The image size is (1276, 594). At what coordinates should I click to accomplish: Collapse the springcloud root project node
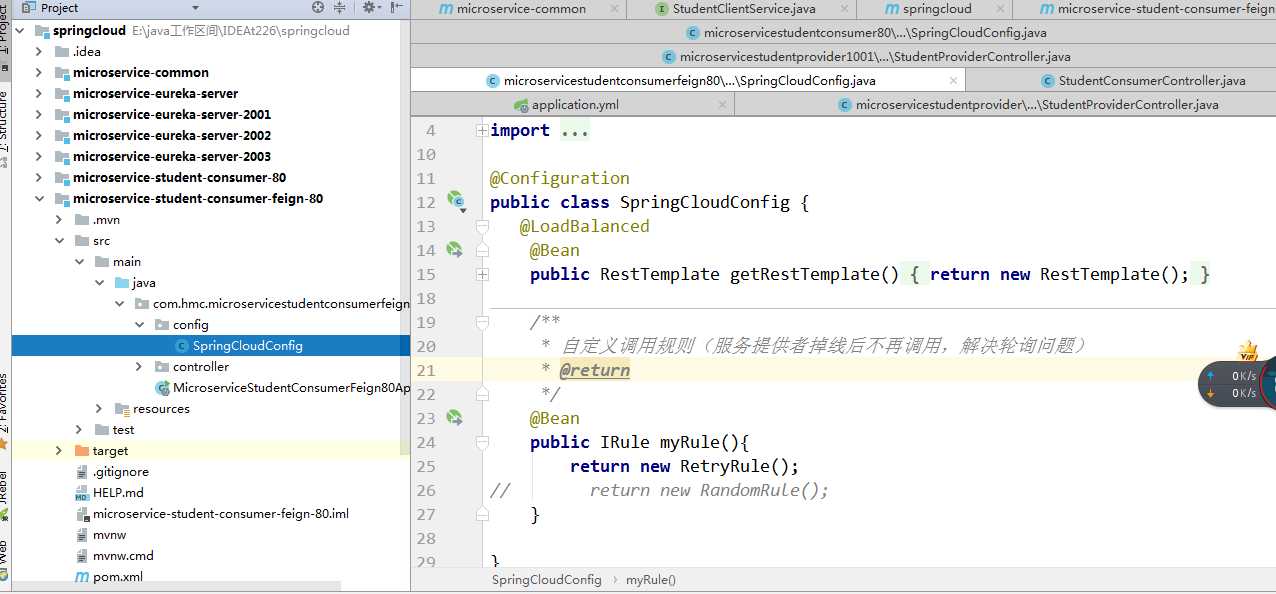pyautogui.click(x=19, y=31)
